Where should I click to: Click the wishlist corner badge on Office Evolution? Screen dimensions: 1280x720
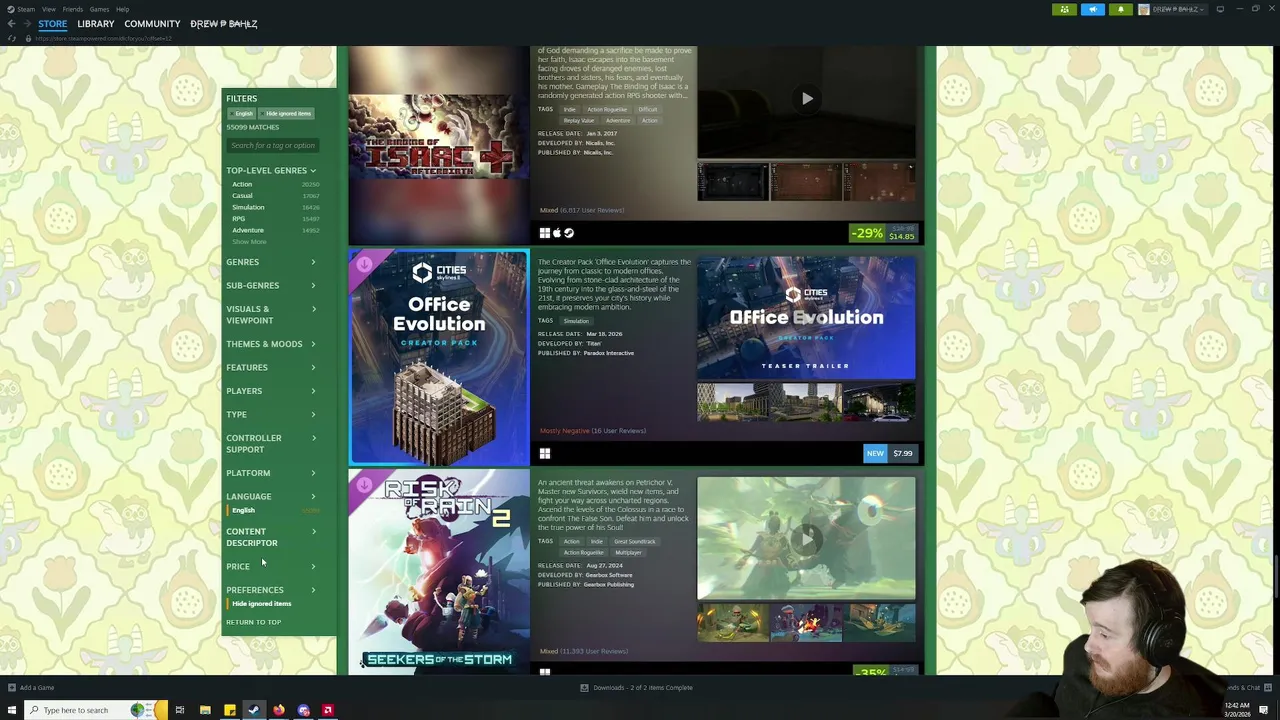(x=363, y=264)
